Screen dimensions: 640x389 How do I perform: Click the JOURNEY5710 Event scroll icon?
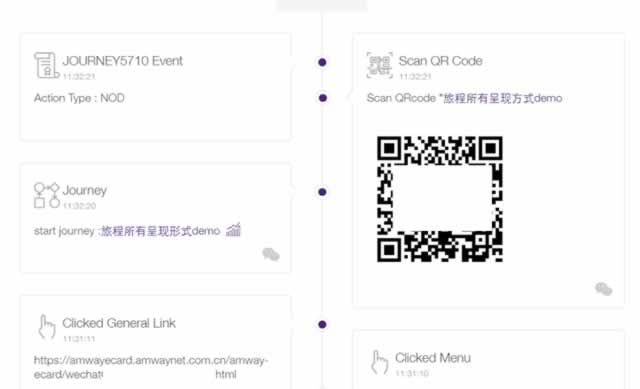[x=47, y=65]
